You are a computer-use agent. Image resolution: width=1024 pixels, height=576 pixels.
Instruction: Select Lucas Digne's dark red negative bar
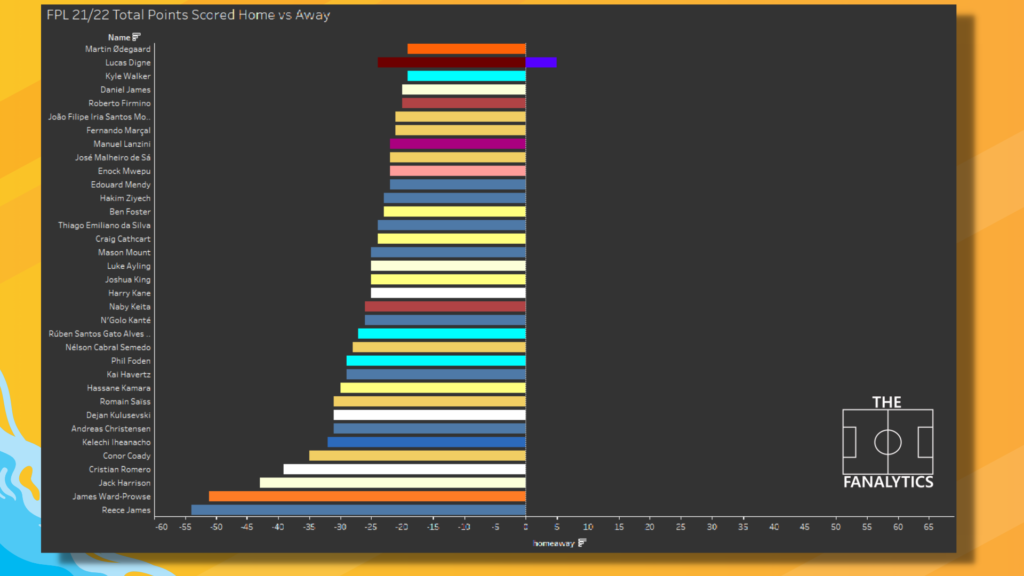click(451, 63)
